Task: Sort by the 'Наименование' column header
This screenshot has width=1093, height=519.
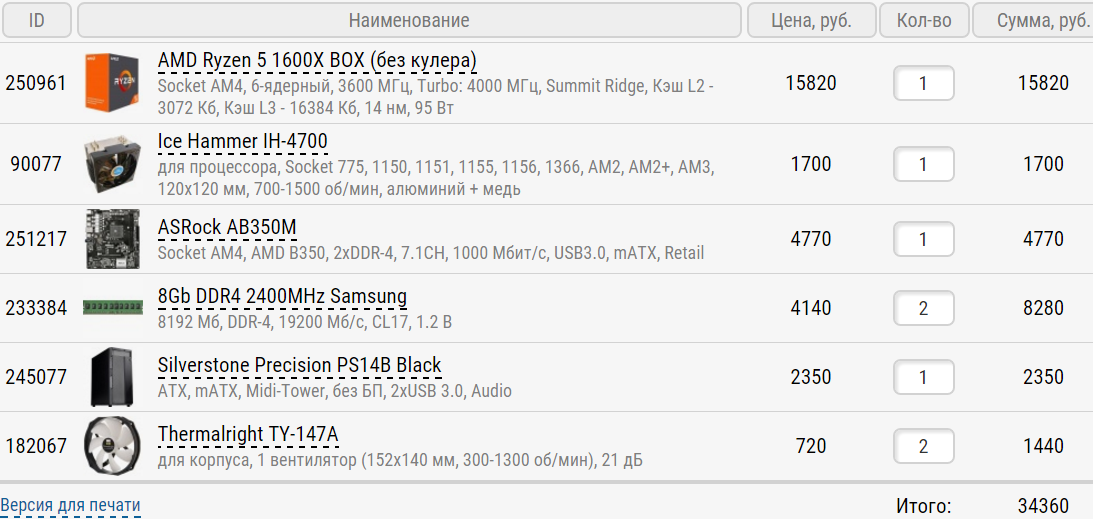Action: pos(409,20)
